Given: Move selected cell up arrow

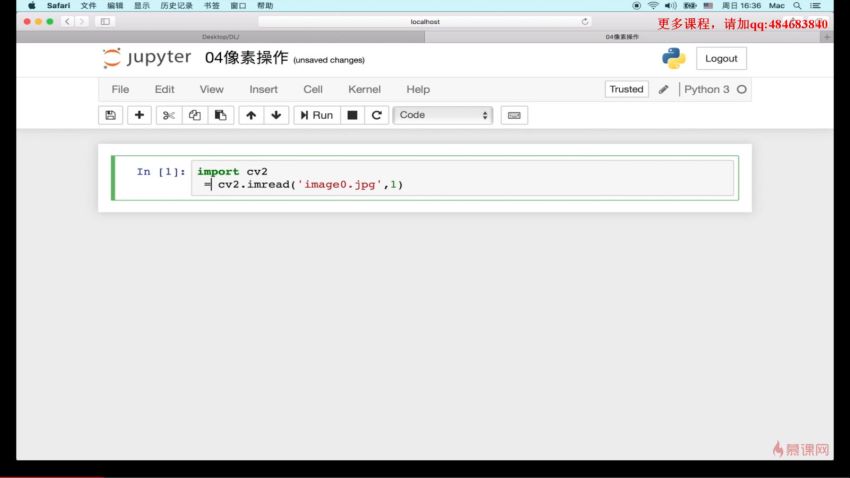Looking at the screenshot, I should [251, 115].
